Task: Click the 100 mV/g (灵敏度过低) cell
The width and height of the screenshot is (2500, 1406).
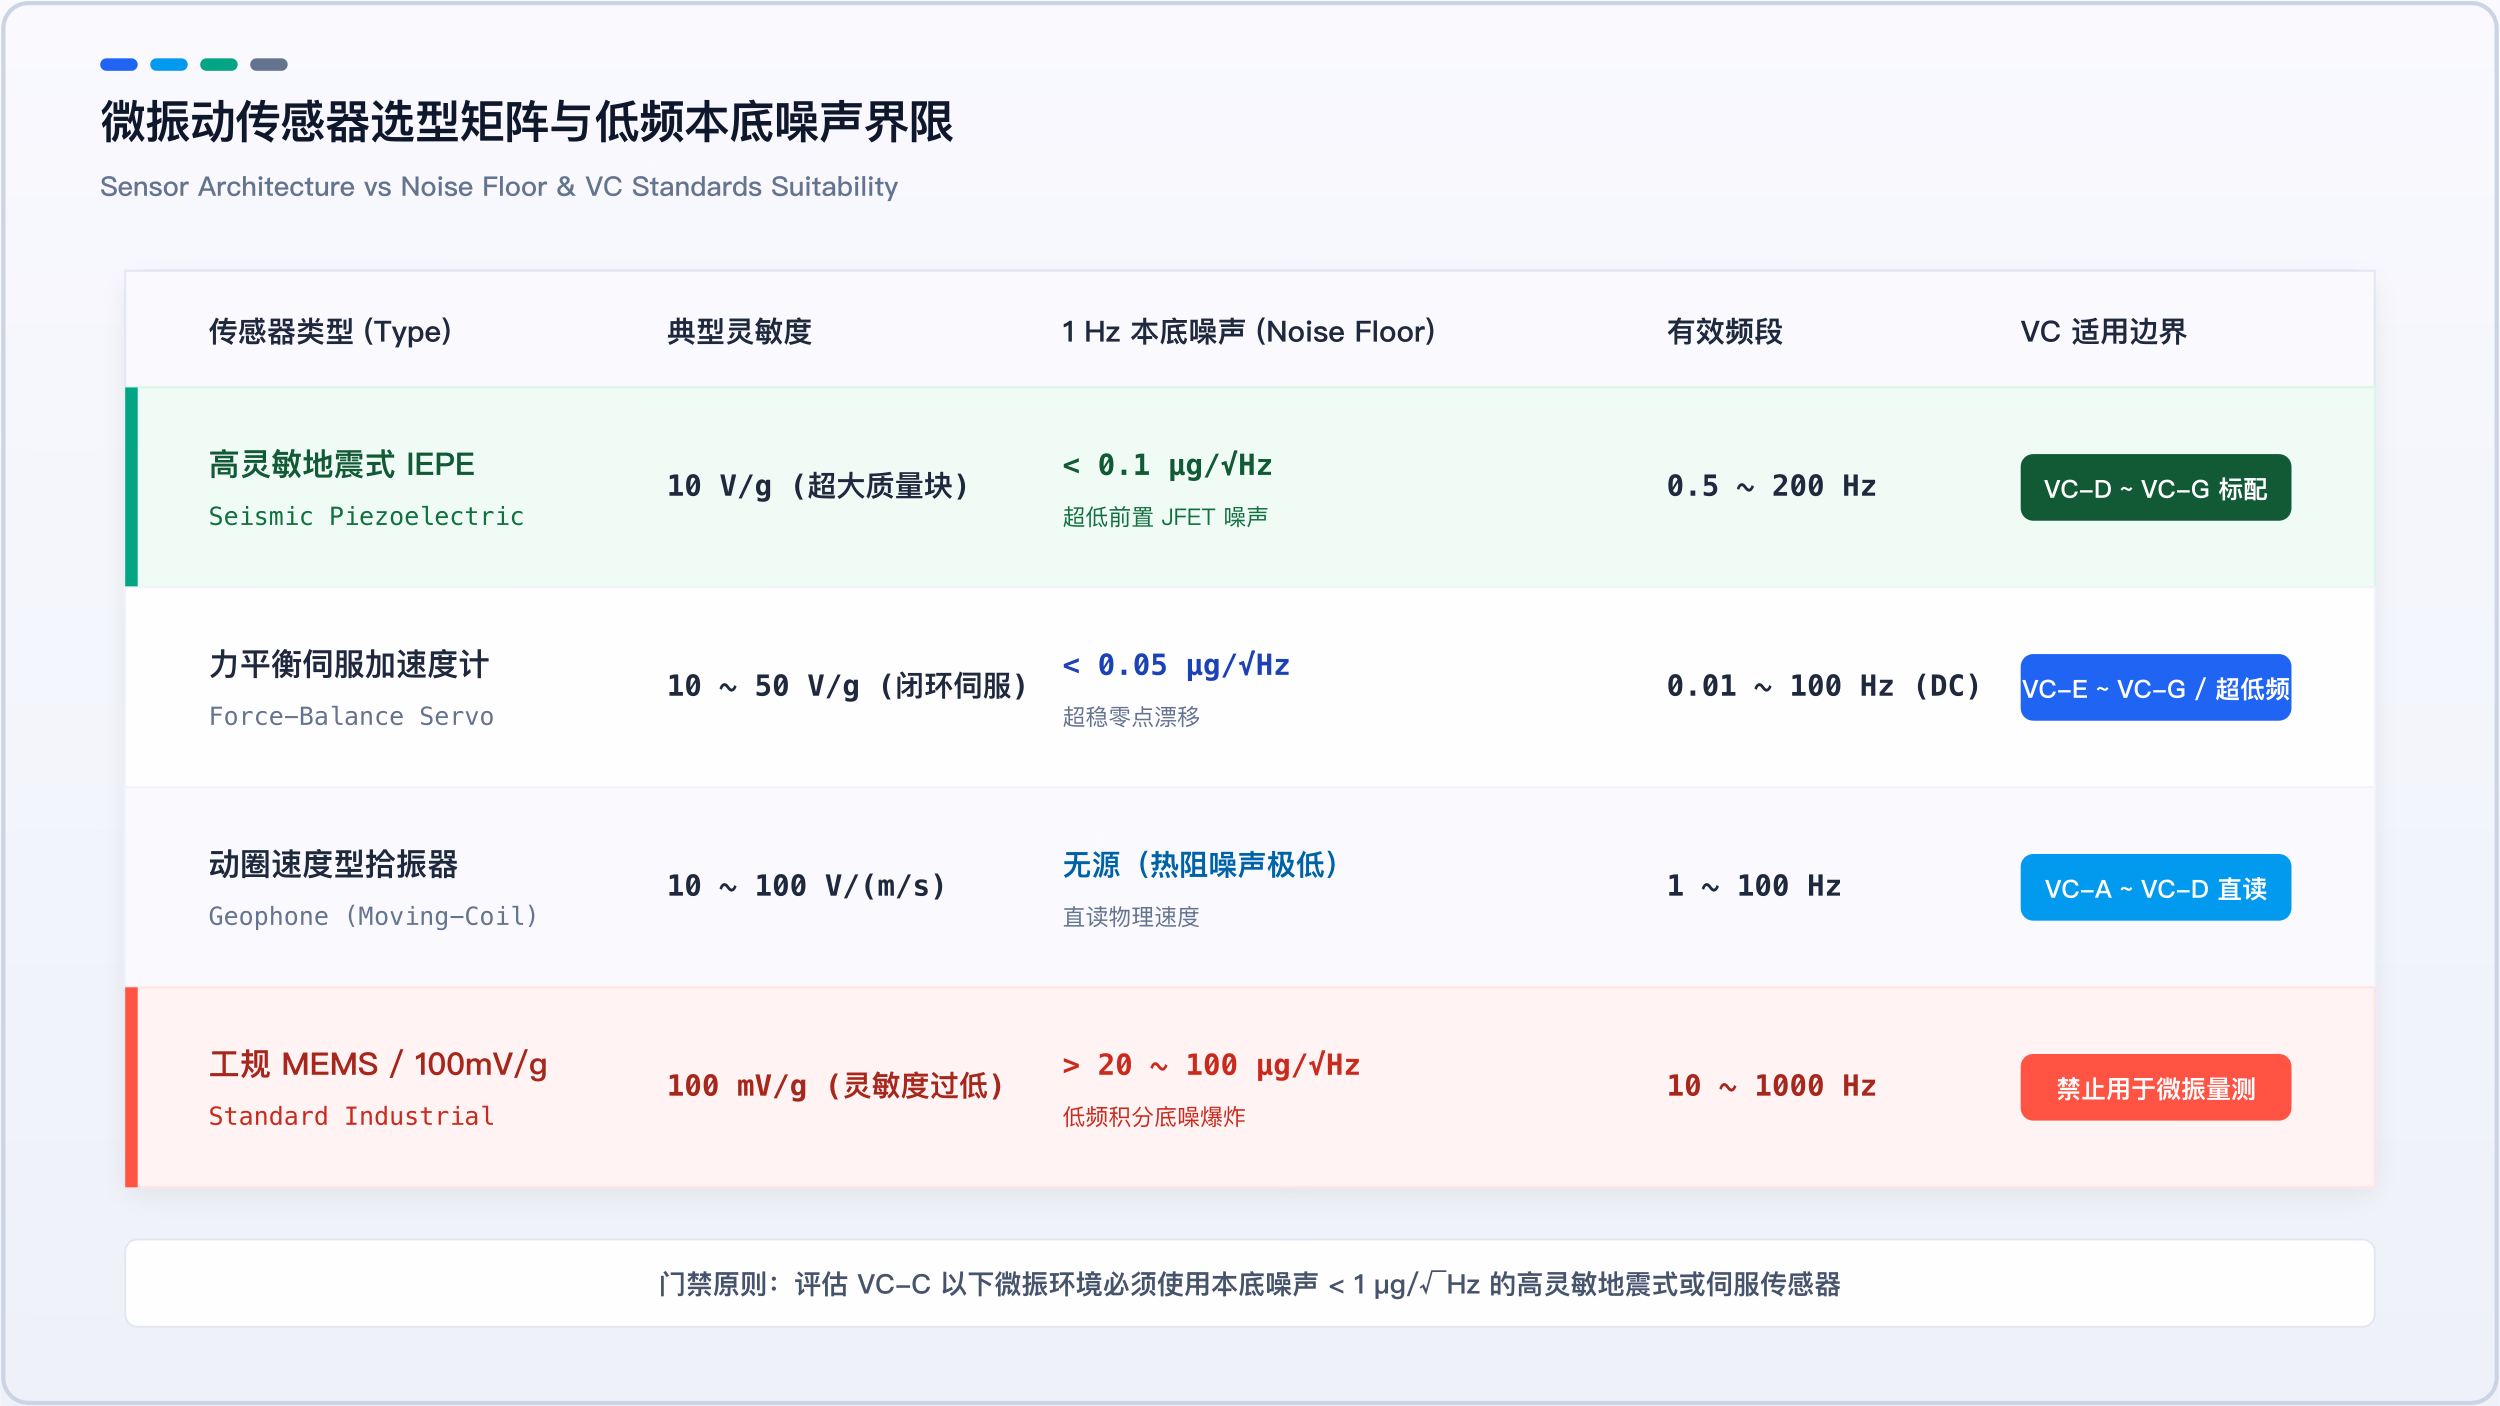Action: pyautogui.click(x=835, y=1086)
